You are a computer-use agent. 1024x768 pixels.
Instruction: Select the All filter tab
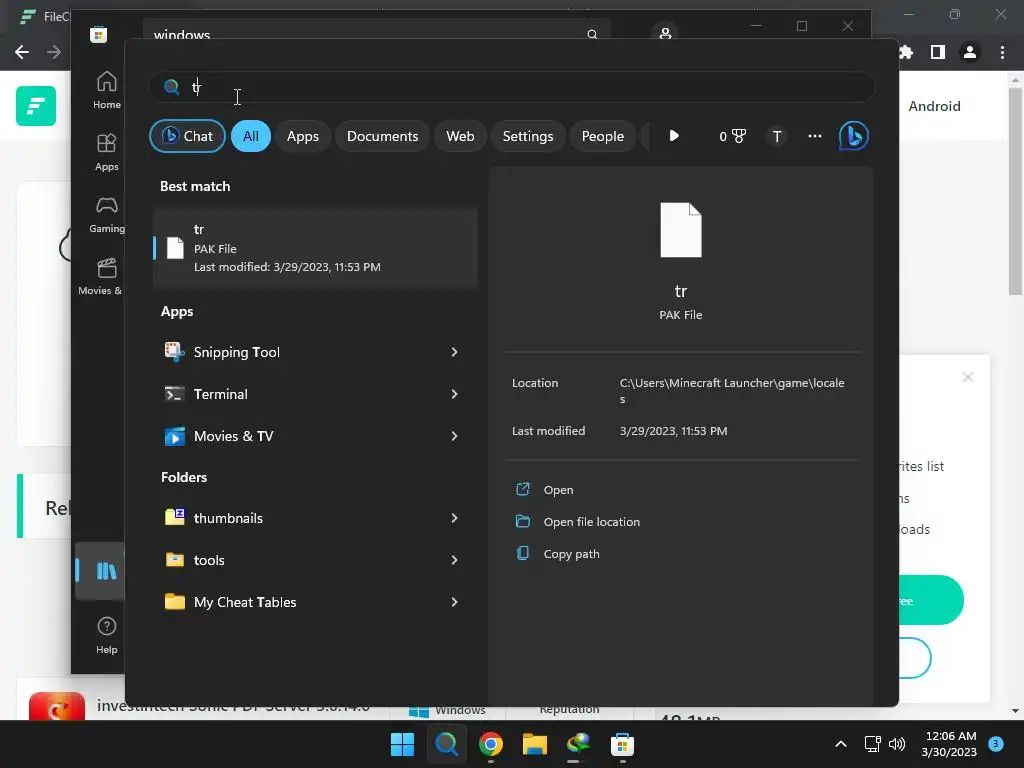pos(251,136)
